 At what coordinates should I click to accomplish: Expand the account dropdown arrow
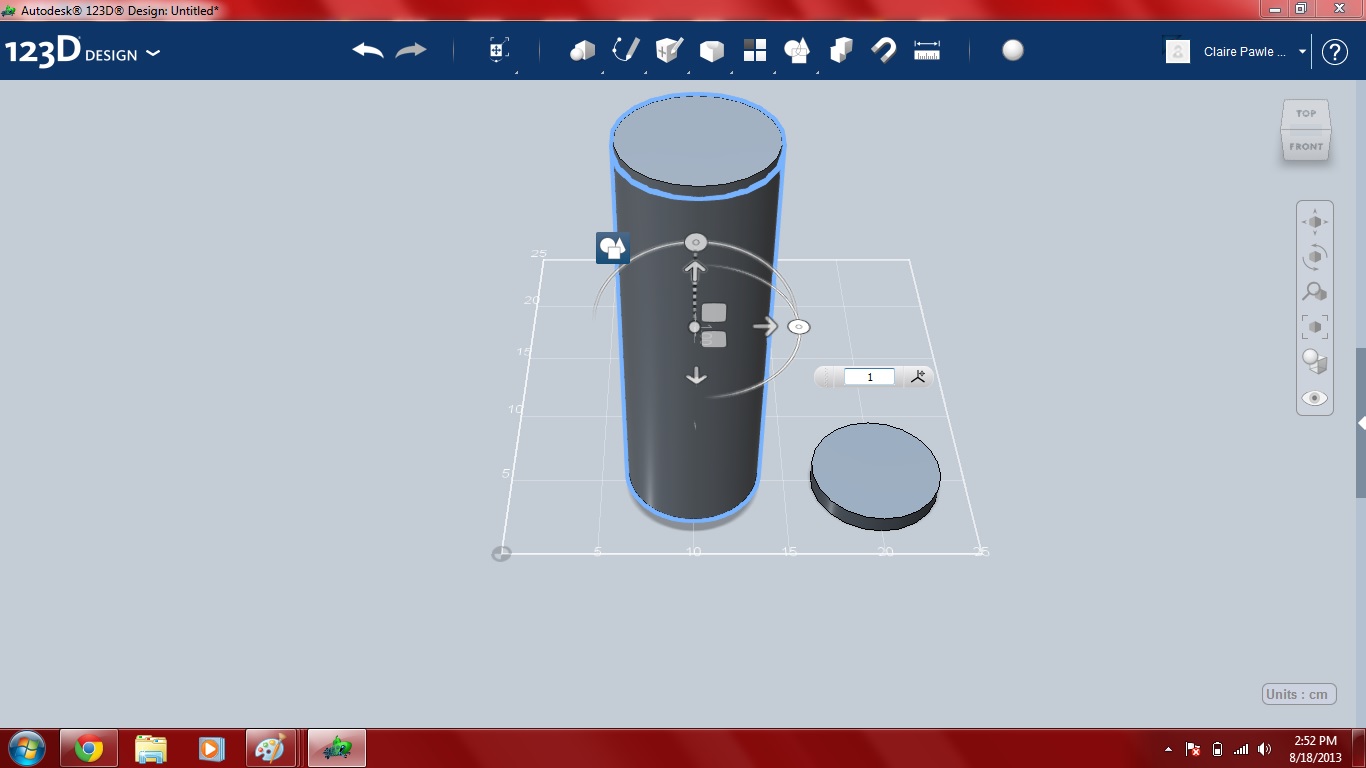tap(1302, 52)
